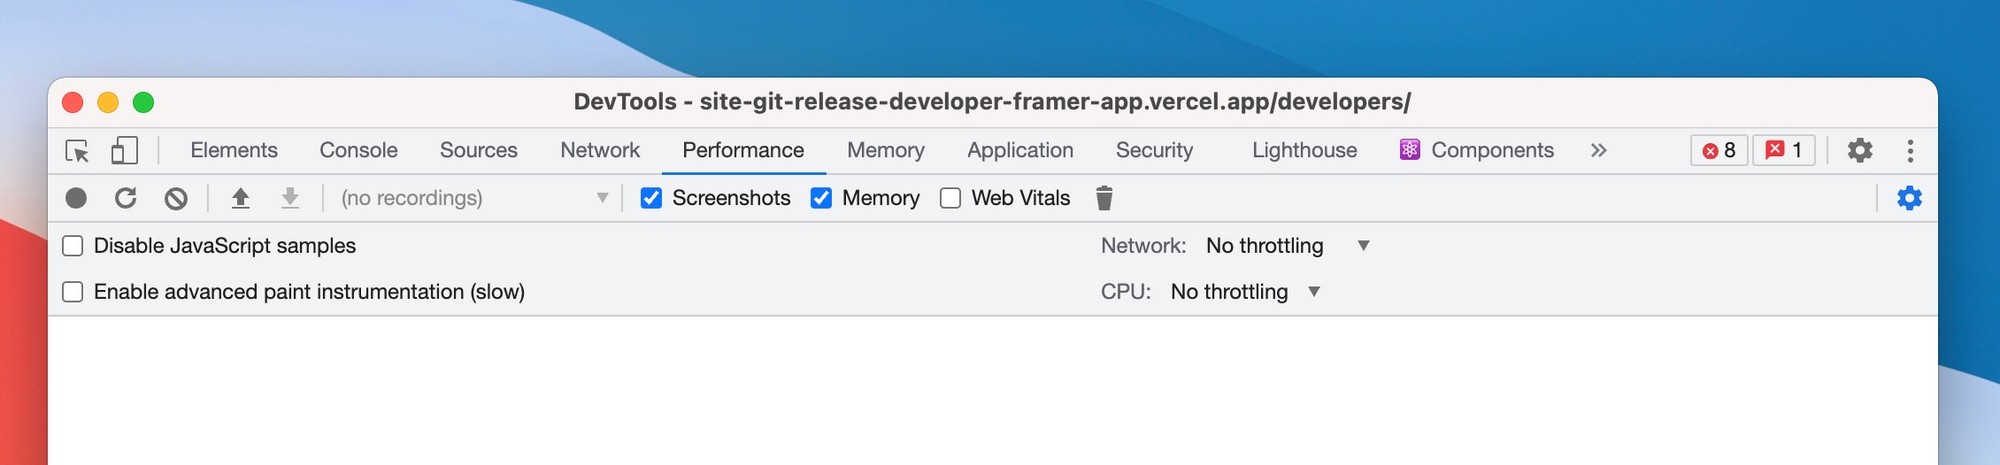This screenshot has width=2000, height=465.
Task: Toggle the device toolbar icon
Action: [124, 151]
